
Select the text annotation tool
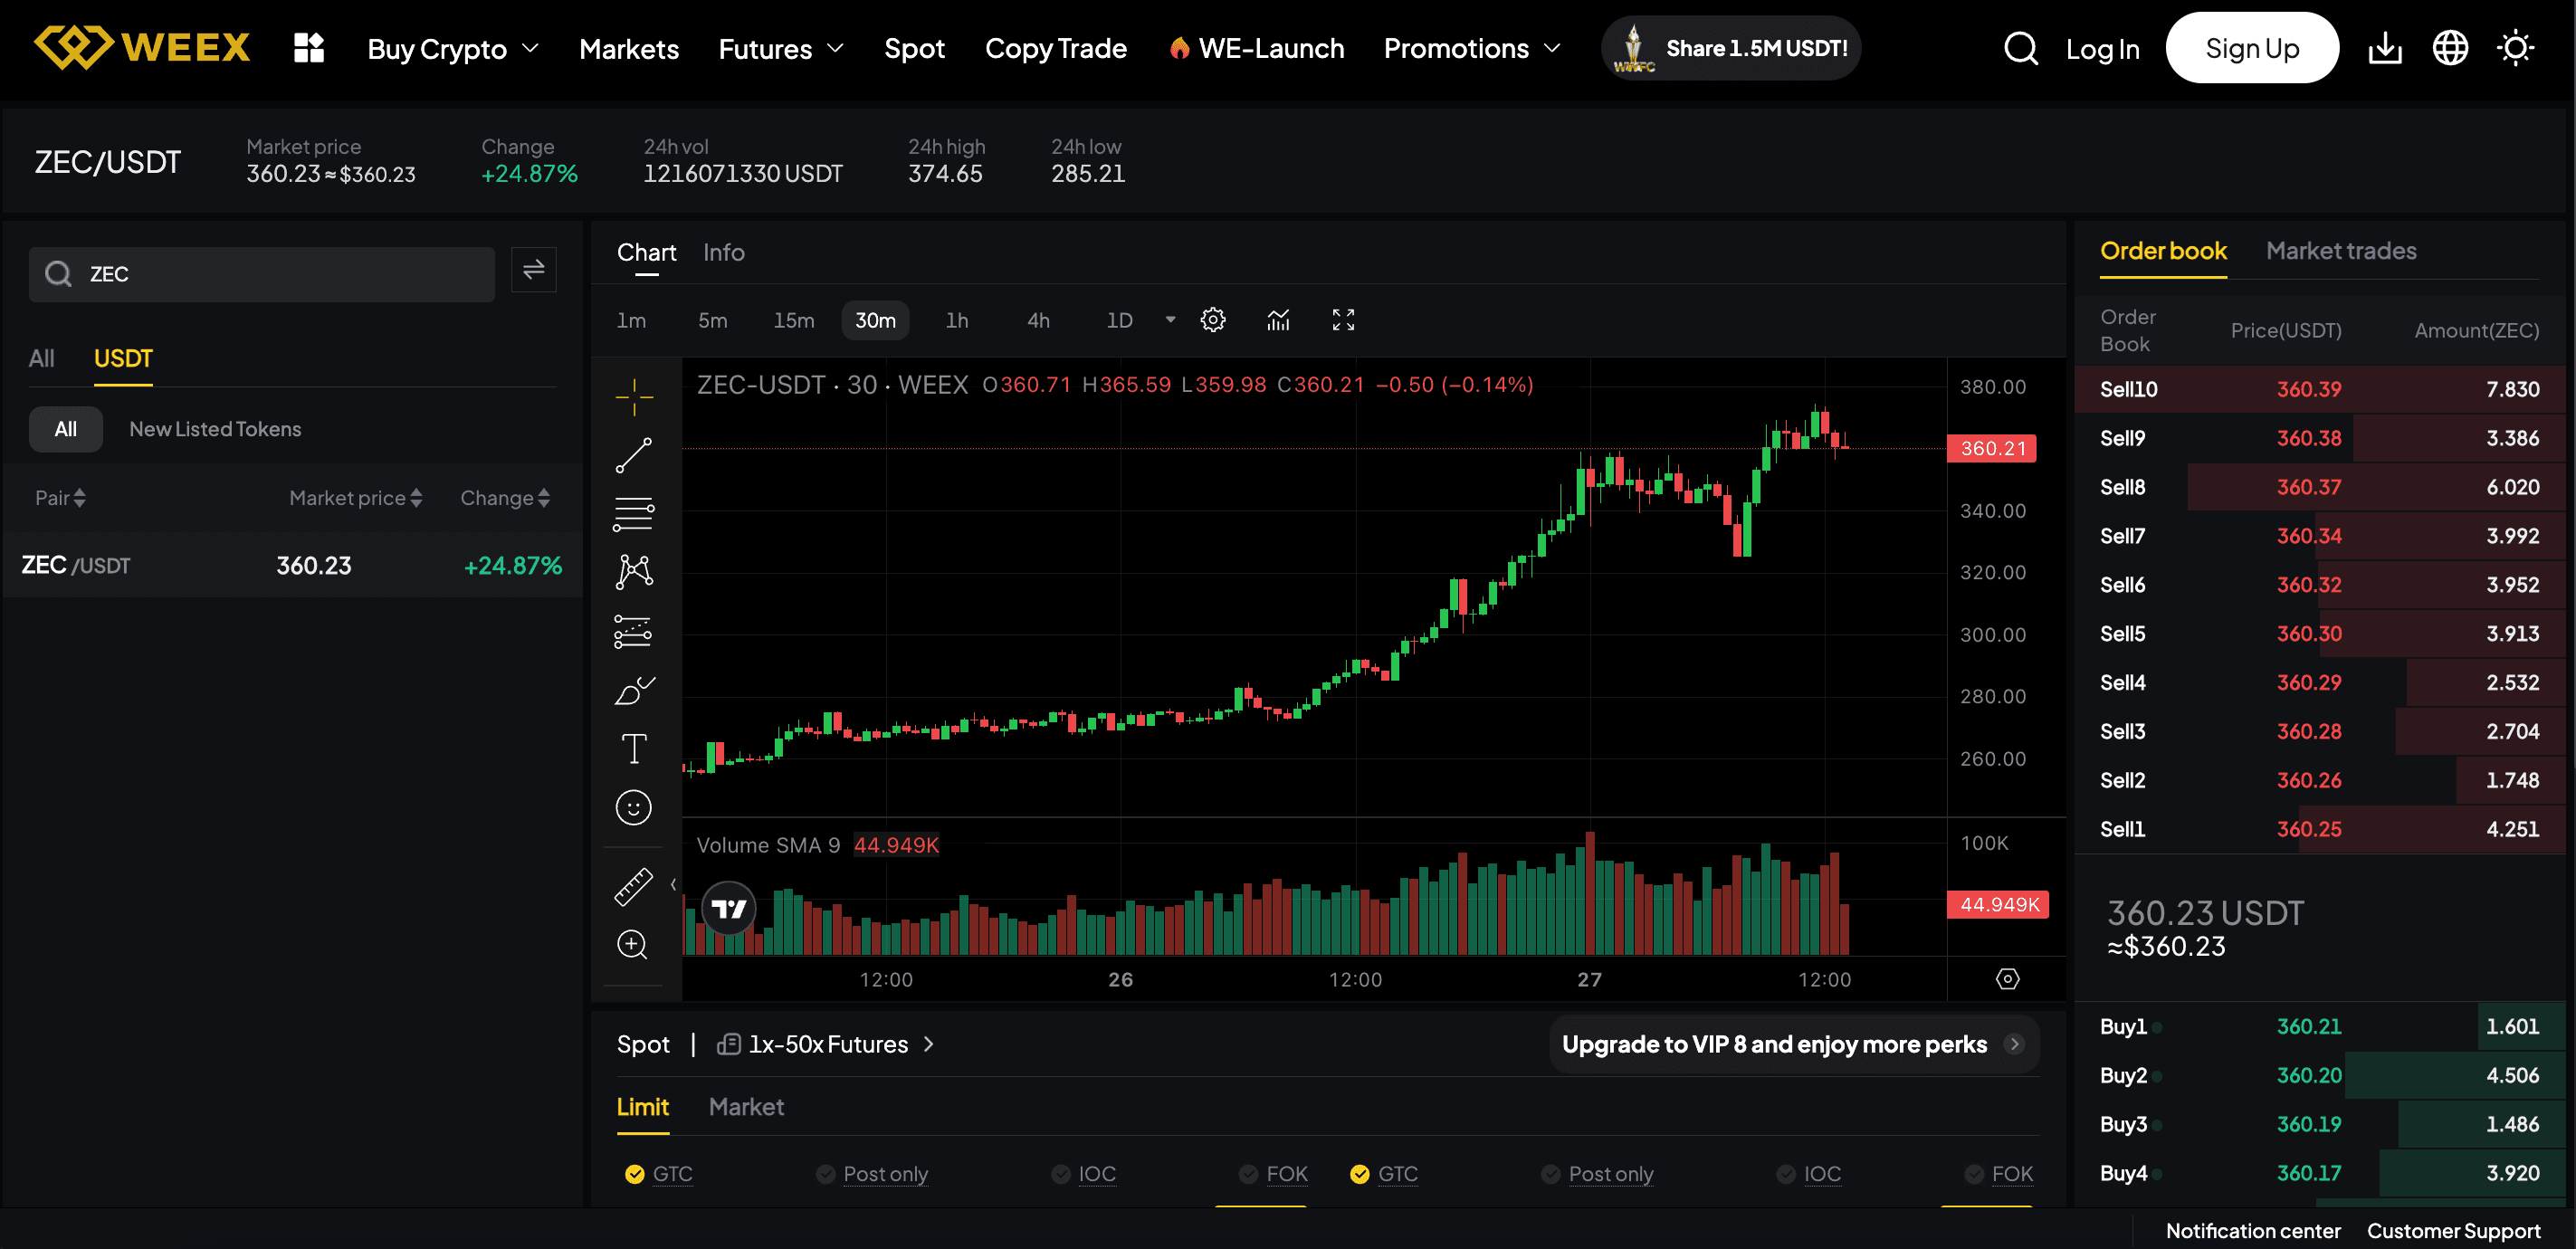[x=633, y=747]
